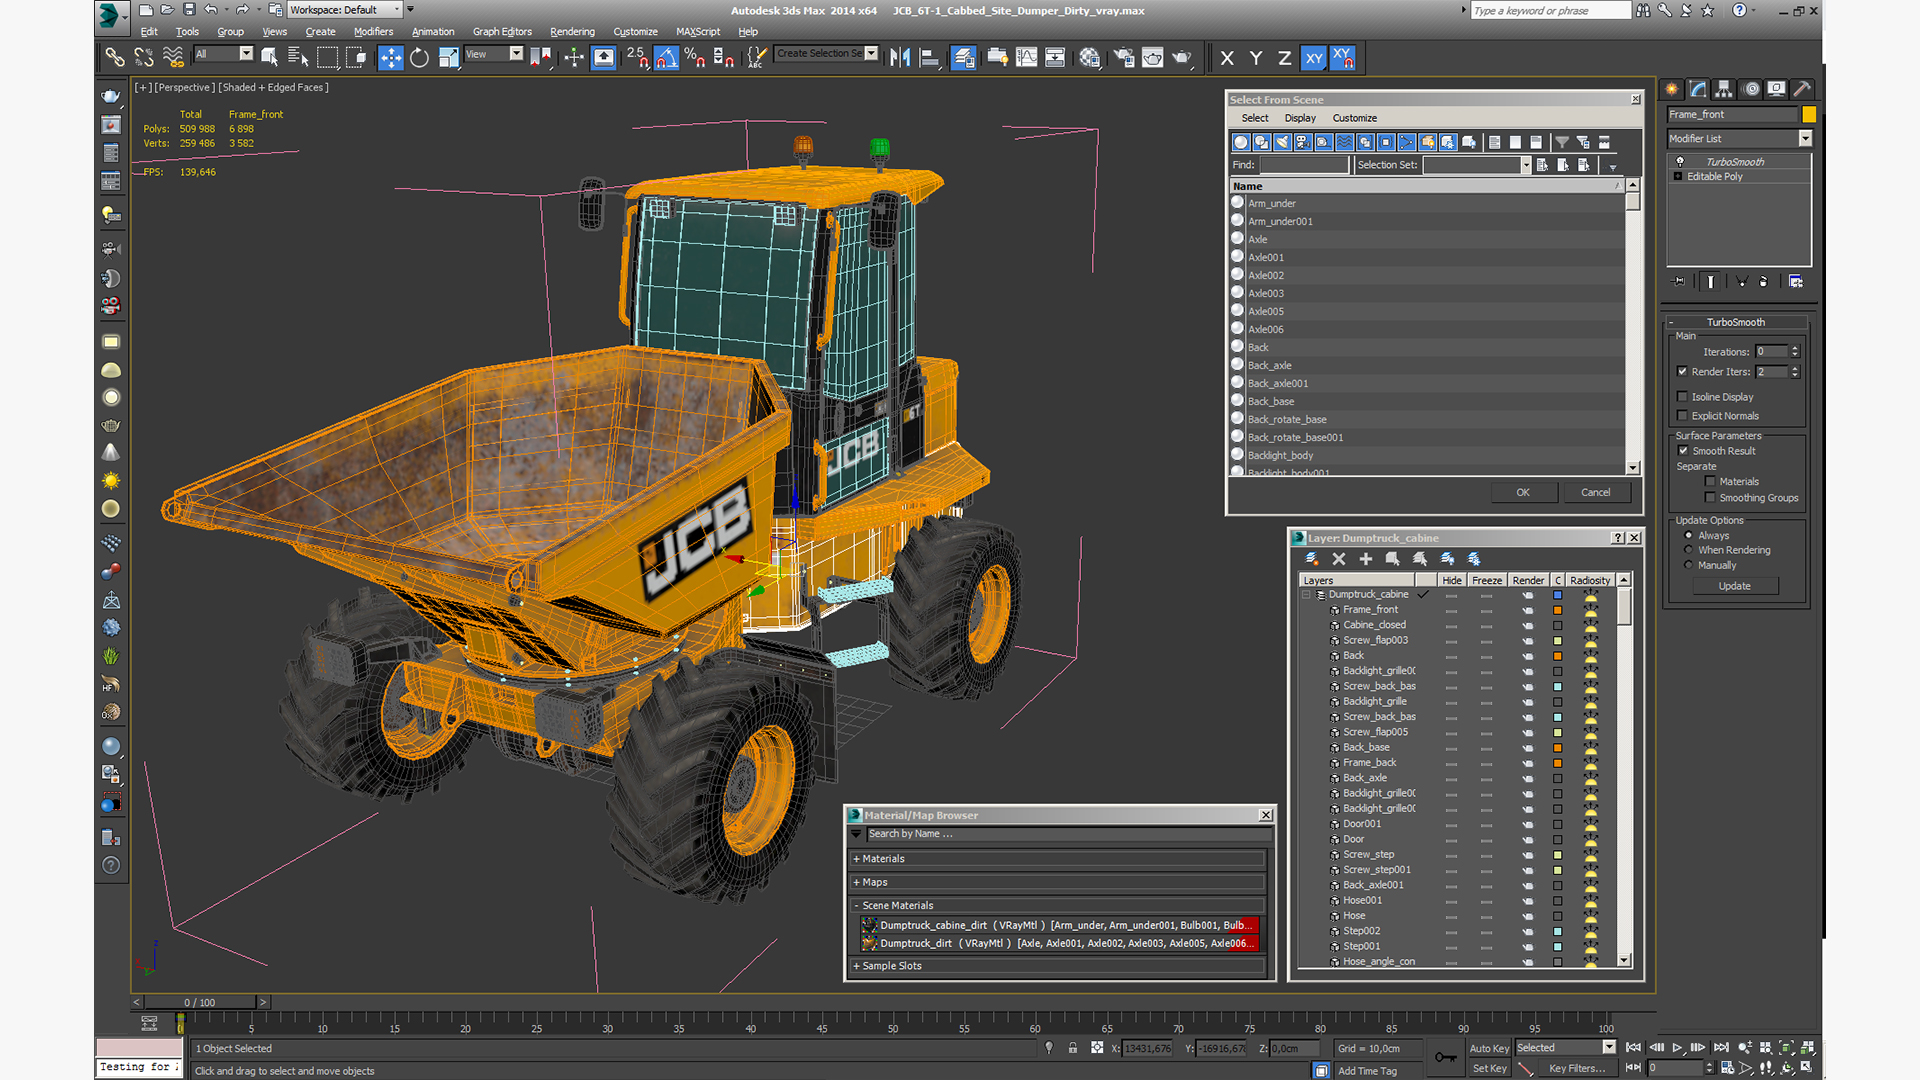Delete highlighted layer in Layer dialog
Image resolution: width=1920 pixels, height=1080 pixels.
coord(1339,559)
